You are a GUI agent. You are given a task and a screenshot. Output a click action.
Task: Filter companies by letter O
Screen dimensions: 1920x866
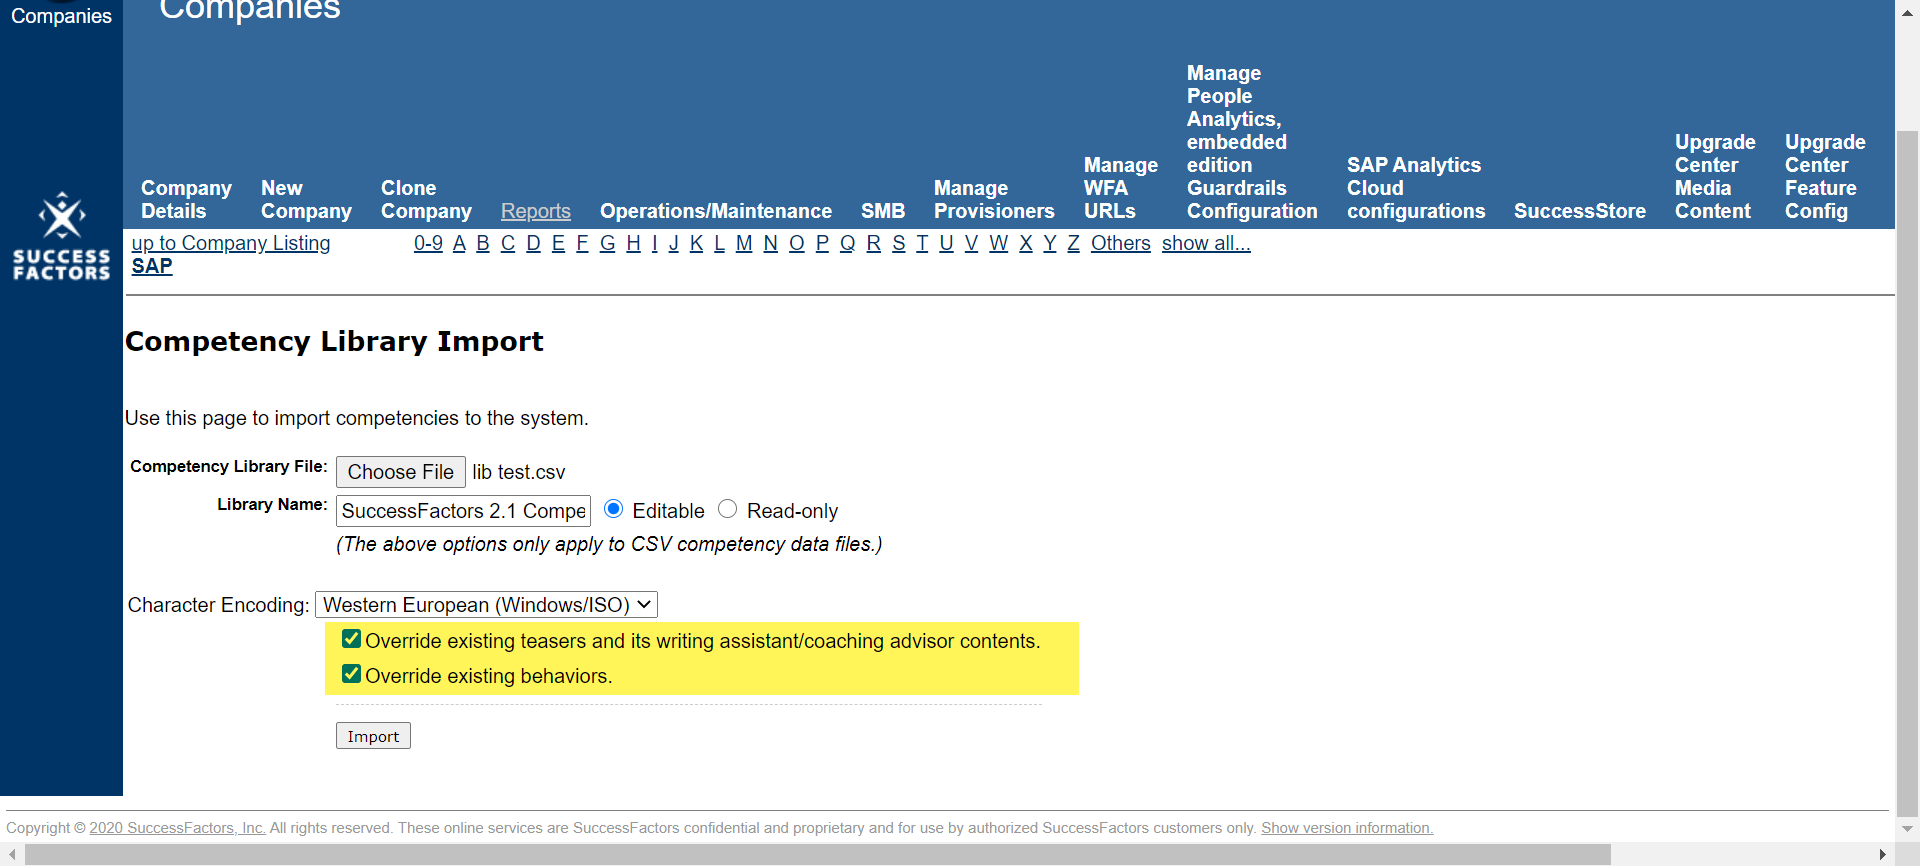(796, 243)
